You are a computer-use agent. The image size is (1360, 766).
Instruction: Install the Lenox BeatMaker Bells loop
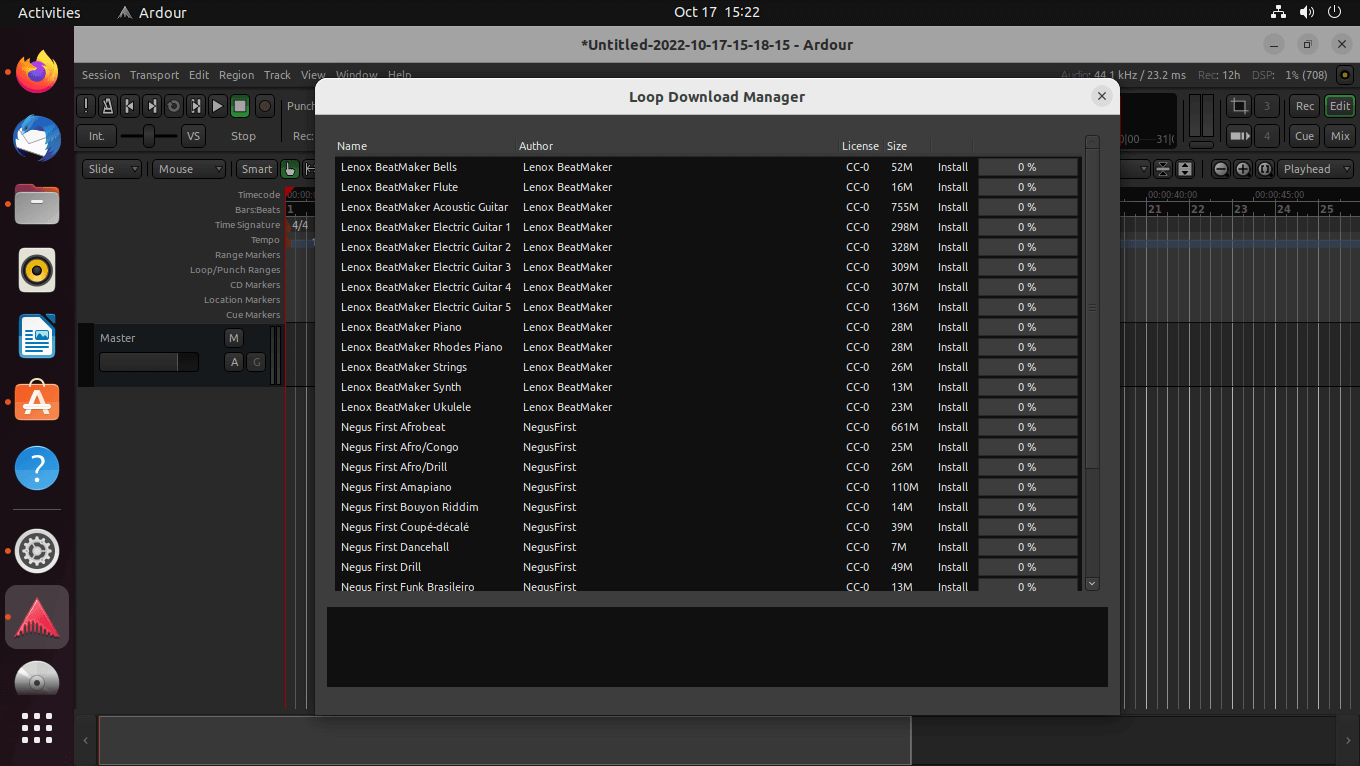[x=952, y=167]
